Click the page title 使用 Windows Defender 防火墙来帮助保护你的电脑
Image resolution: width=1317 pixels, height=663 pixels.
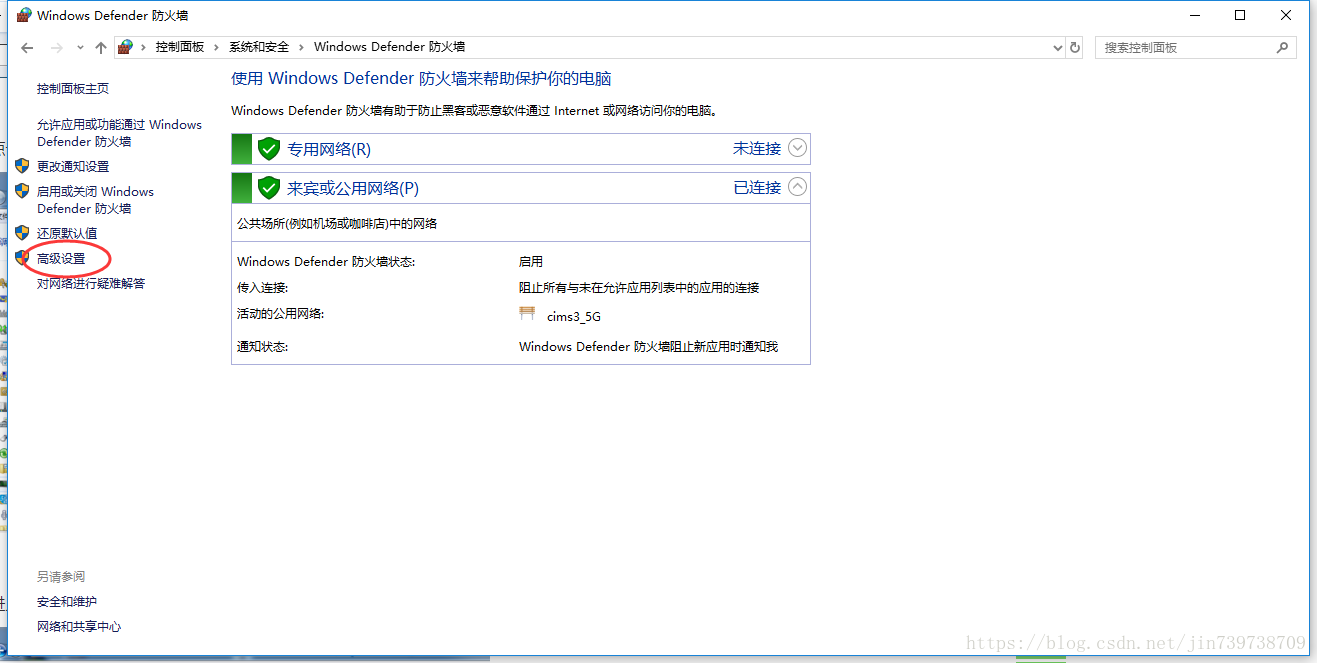[x=421, y=79]
